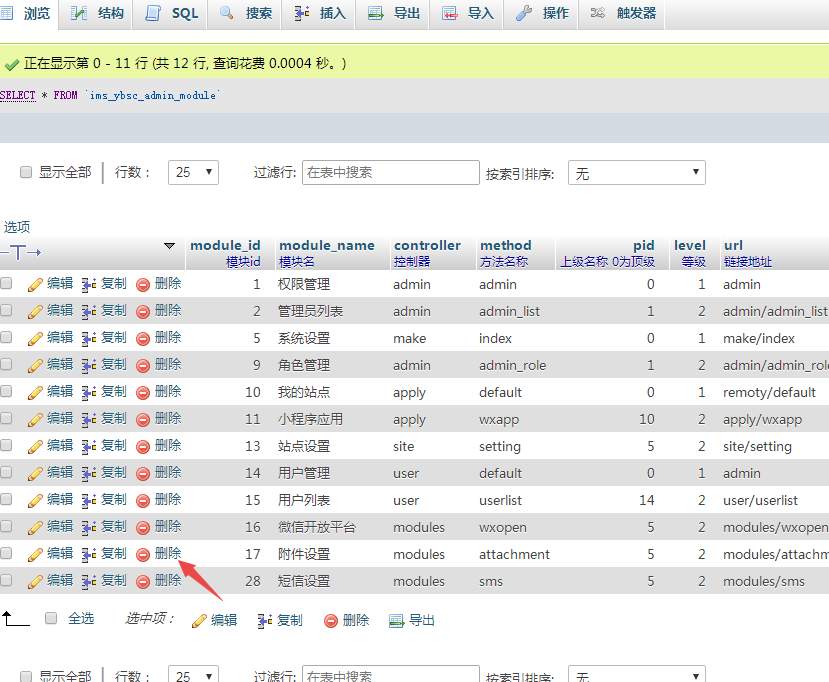This screenshot has height=682, width=829.
Task: Tick checkbox for row 用户列表
Action: tap(6, 499)
